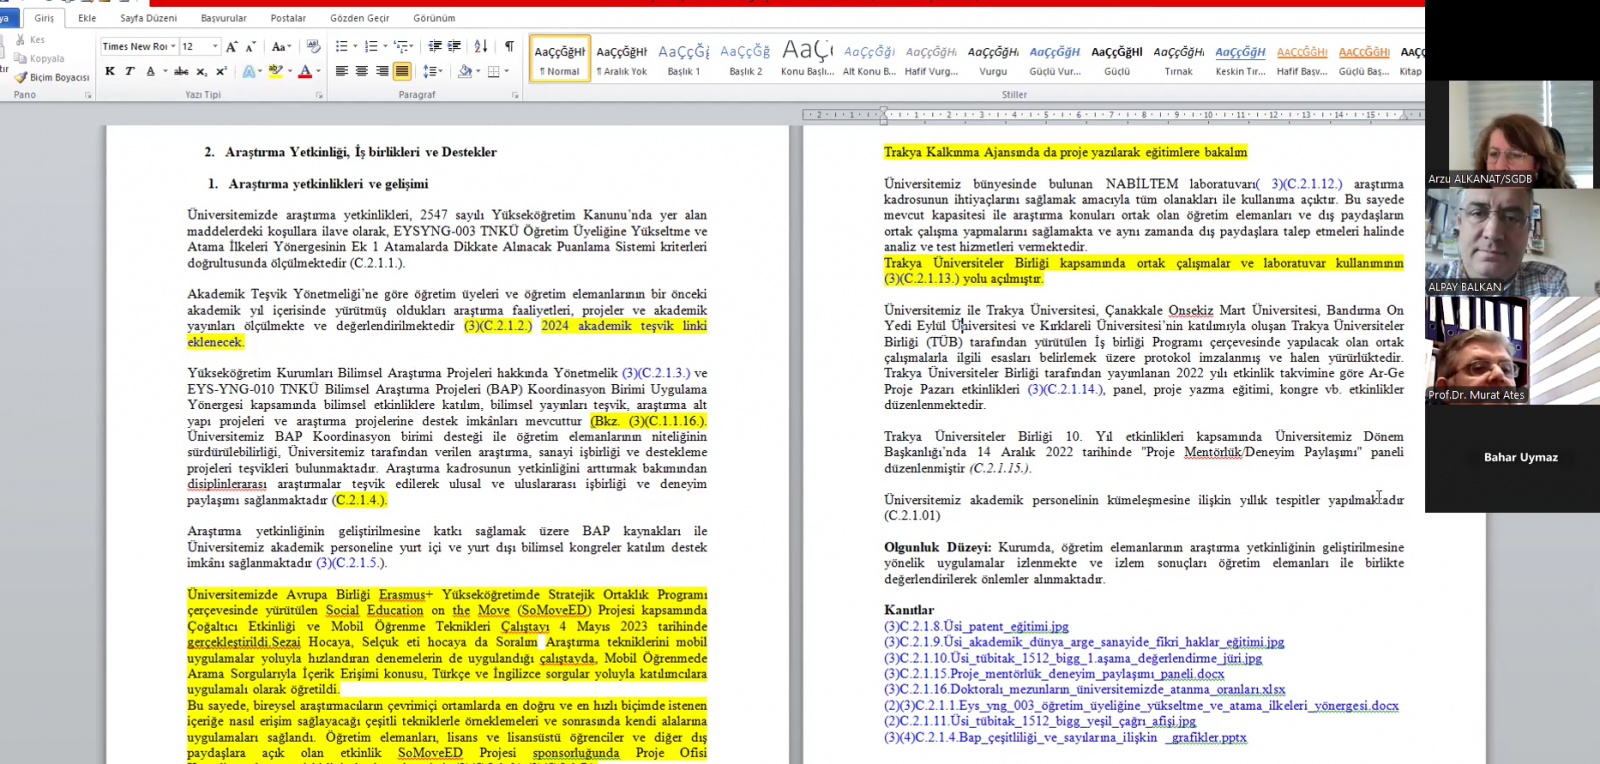Shrink font size with the shrink font icon

point(250,46)
